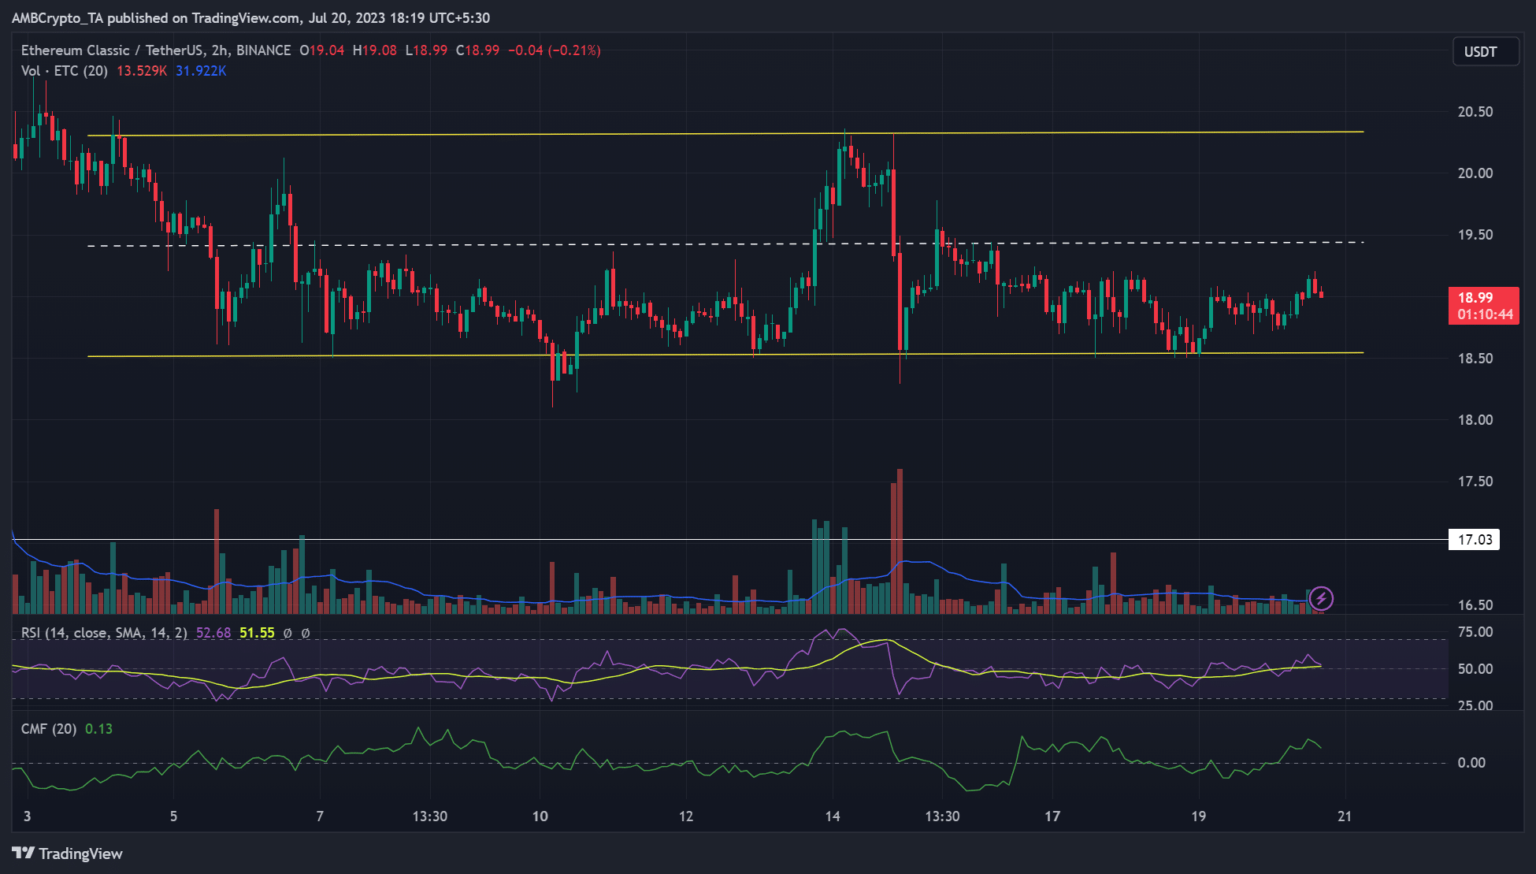Click the purple lightning bolt icon
This screenshot has height=874, width=1536.
[1321, 599]
